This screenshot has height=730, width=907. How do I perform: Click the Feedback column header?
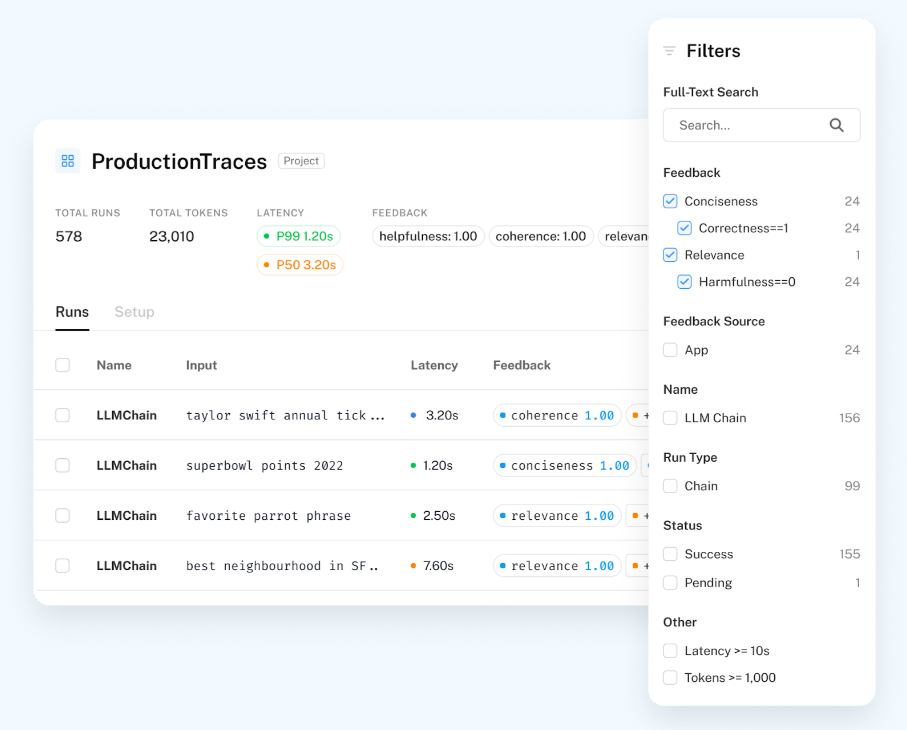(522, 365)
